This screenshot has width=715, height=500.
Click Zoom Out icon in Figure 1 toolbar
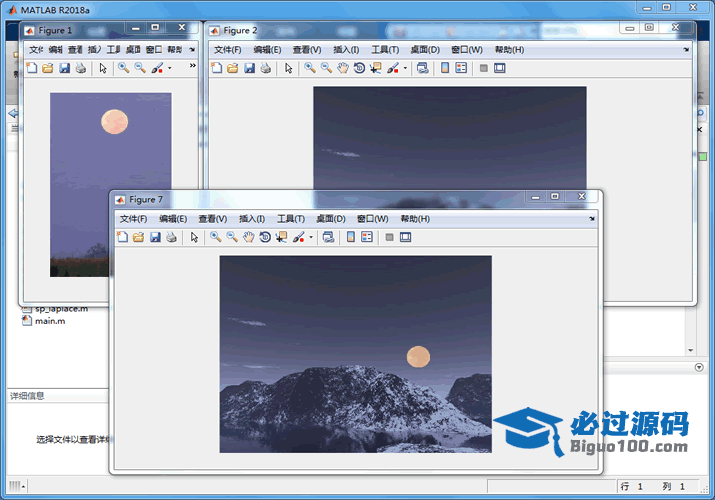140,68
